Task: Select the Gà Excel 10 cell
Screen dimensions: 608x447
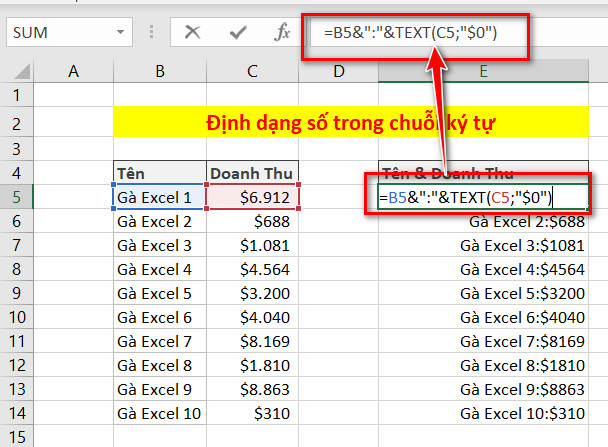Action: 159,413
